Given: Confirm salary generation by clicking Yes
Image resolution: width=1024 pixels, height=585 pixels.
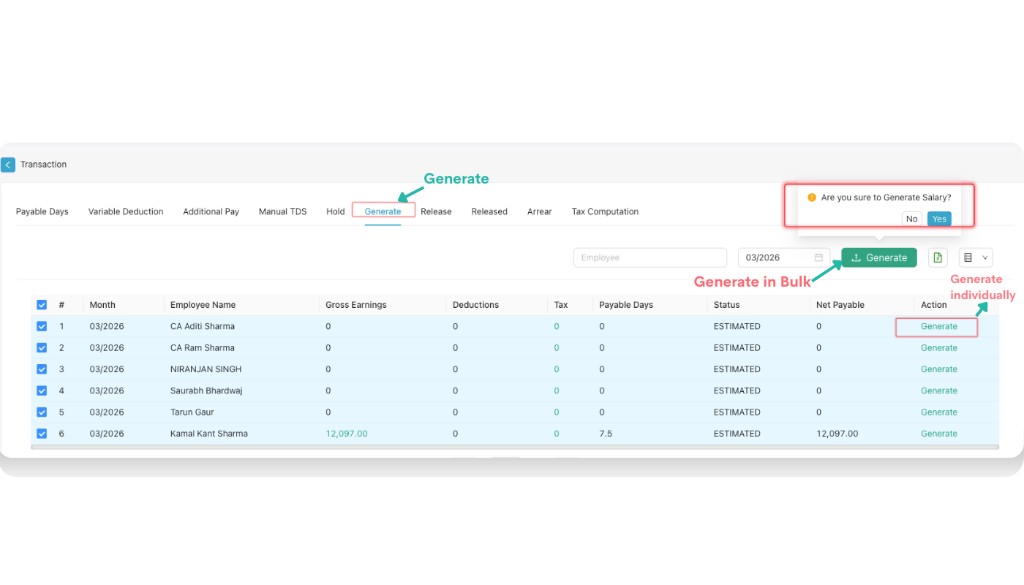Looking at the screenshot, I should pyautogui.click(x=938, y=218).
